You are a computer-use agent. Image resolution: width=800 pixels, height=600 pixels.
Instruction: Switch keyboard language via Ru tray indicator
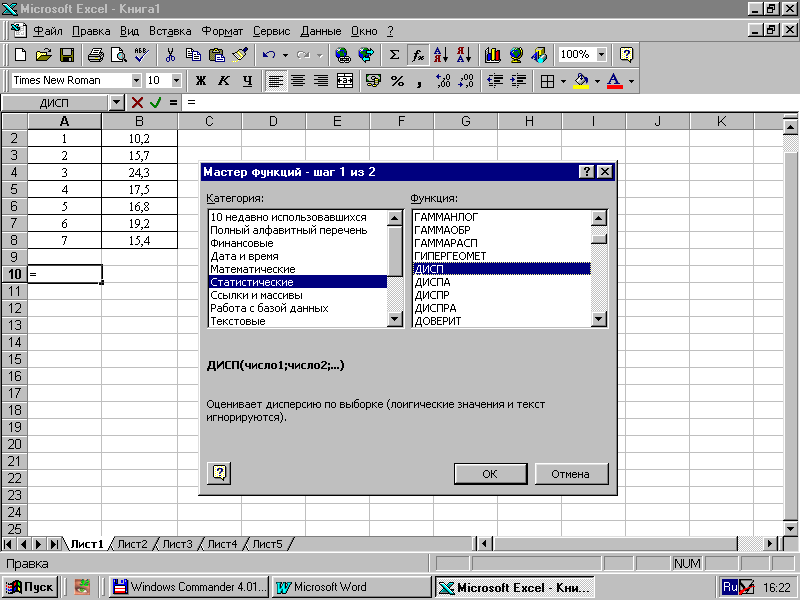click(x=730, y=587)
